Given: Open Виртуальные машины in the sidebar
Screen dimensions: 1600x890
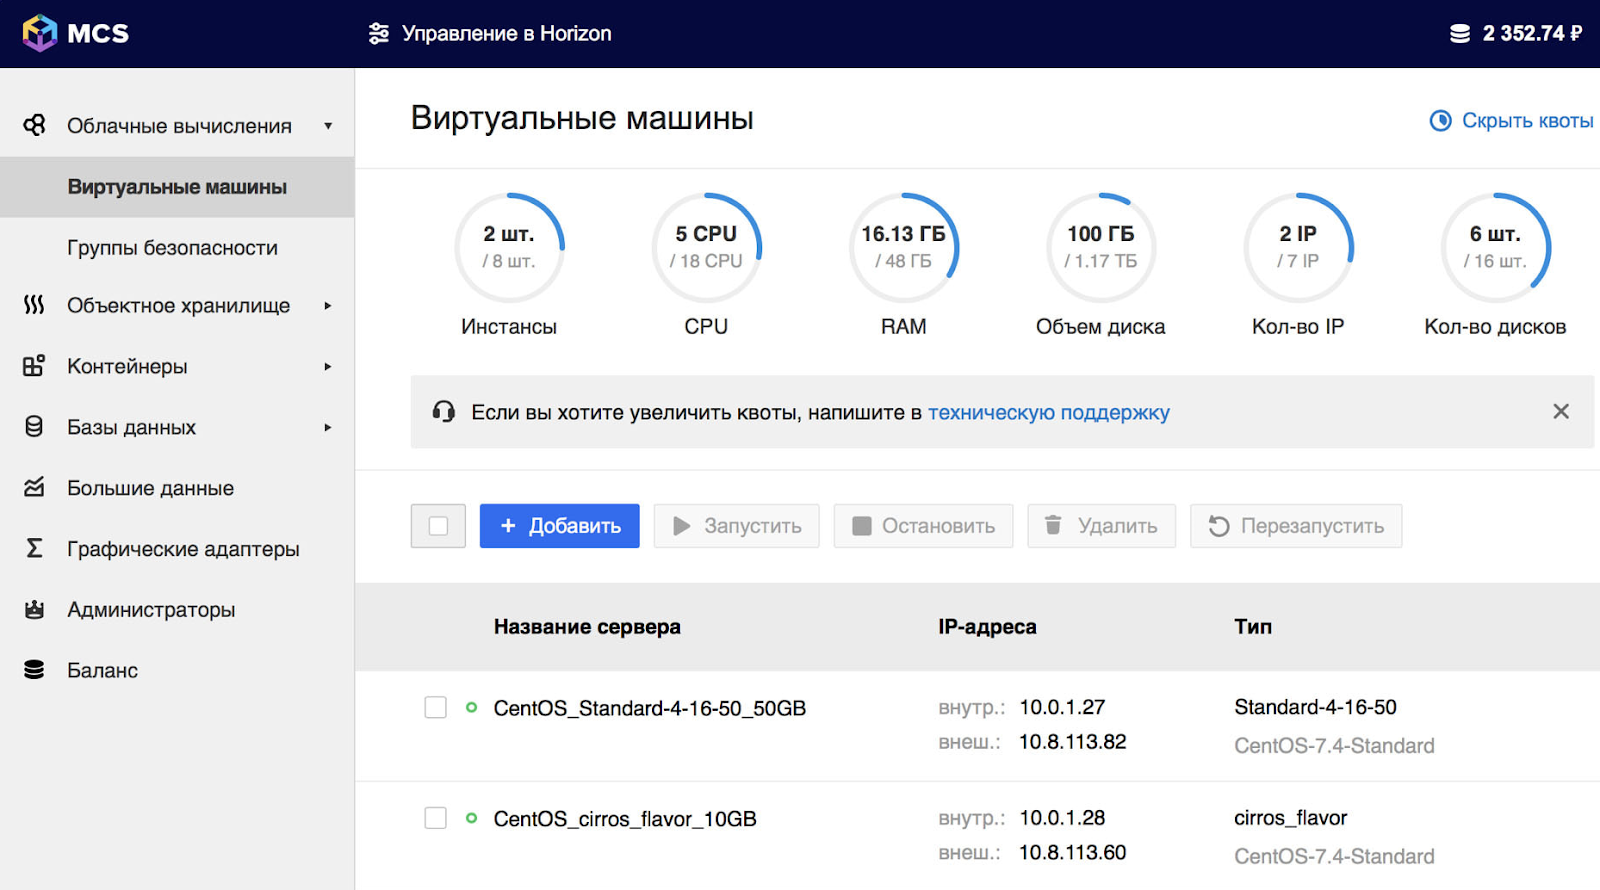Looking at the screenshot, I should pos(177,187).
